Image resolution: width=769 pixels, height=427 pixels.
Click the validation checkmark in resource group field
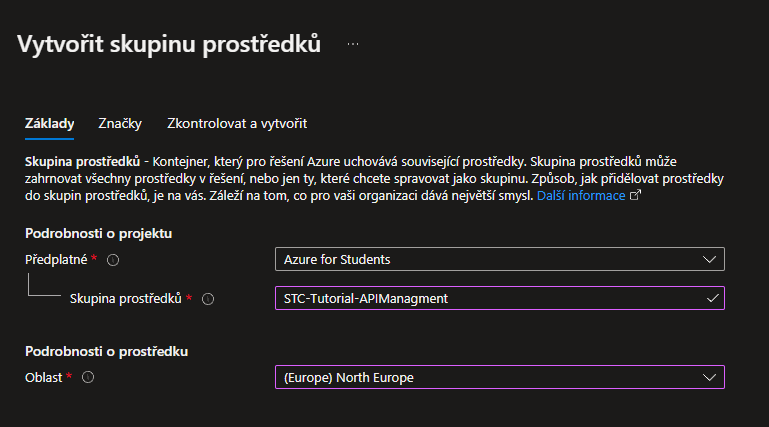(x=711, y=298)
